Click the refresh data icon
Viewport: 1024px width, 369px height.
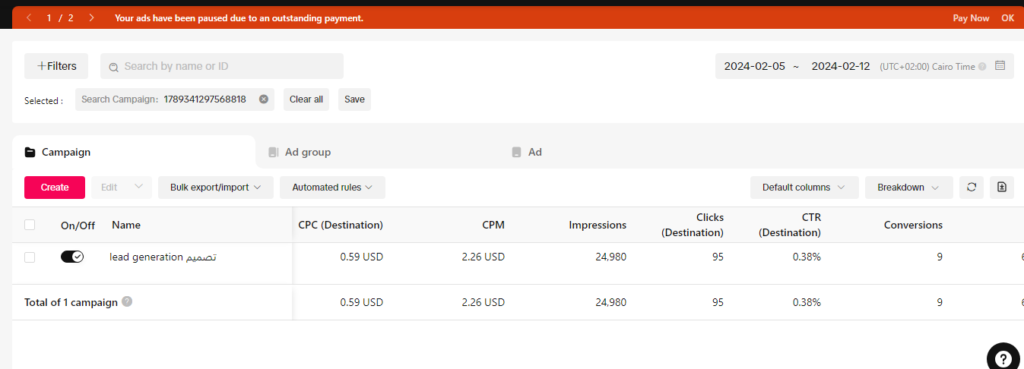pos(971,187)
